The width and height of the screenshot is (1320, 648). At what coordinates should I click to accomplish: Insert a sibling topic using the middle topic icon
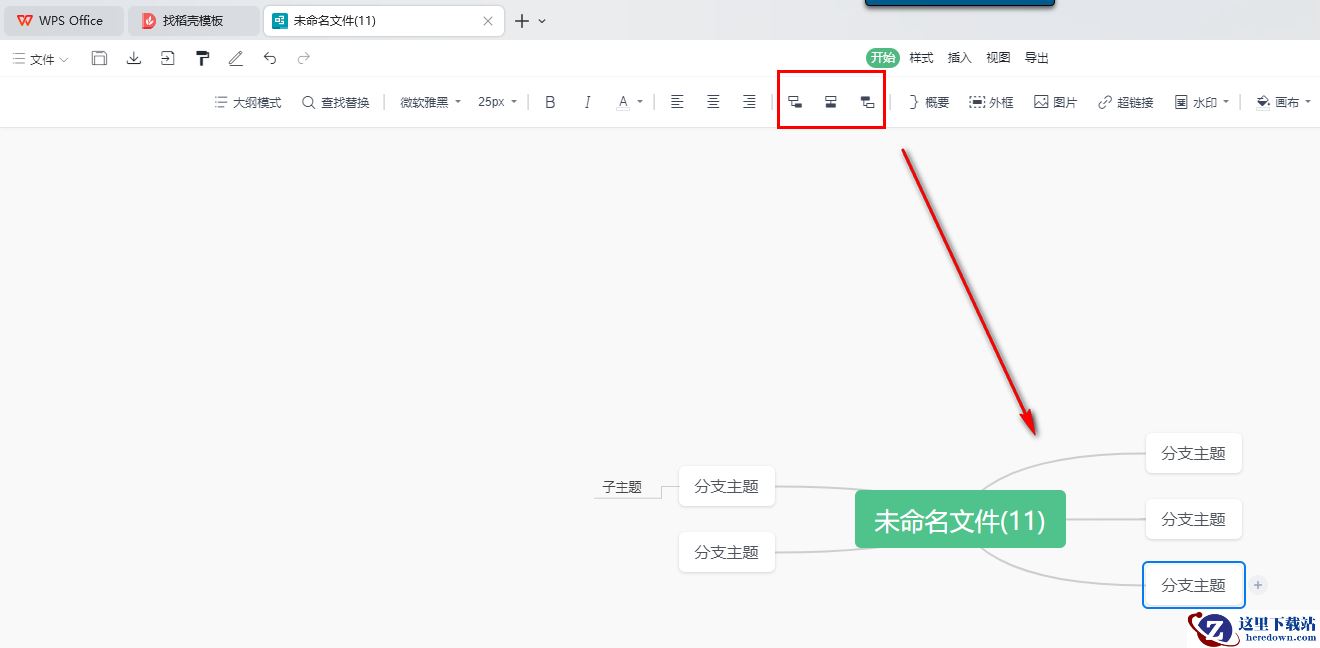[830, 102]
